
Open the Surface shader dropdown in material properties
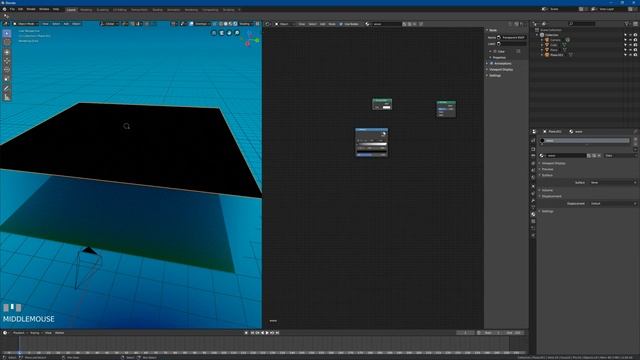pyautogui.click(x=613, y=182)
